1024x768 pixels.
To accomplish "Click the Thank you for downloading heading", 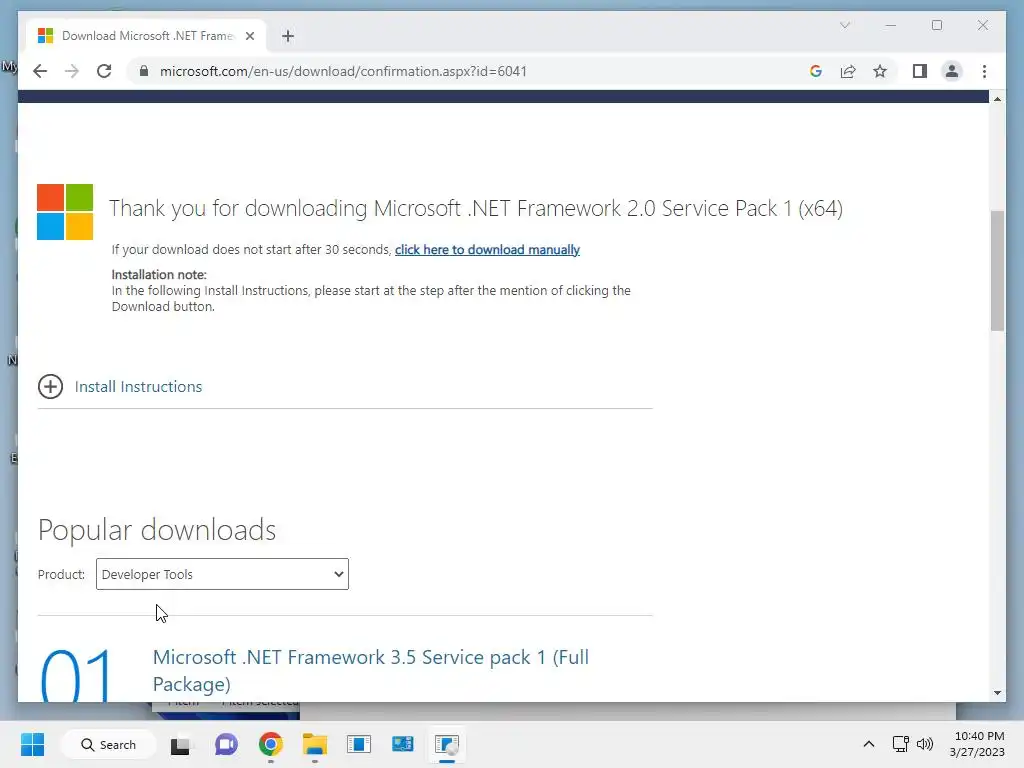I will point(475,208).
